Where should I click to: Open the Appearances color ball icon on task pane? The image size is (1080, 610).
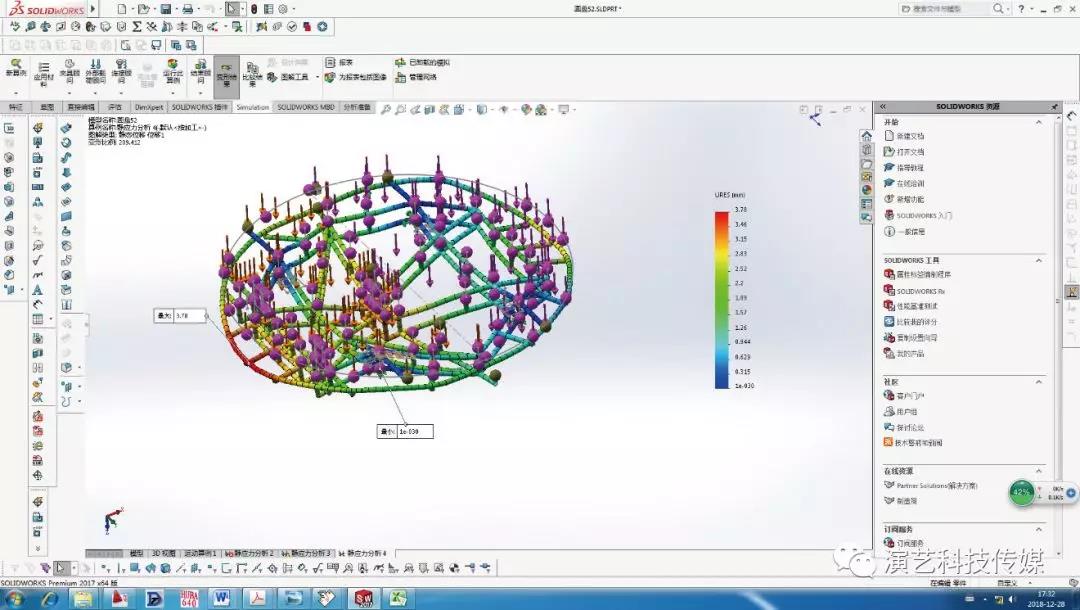(866, 189)
